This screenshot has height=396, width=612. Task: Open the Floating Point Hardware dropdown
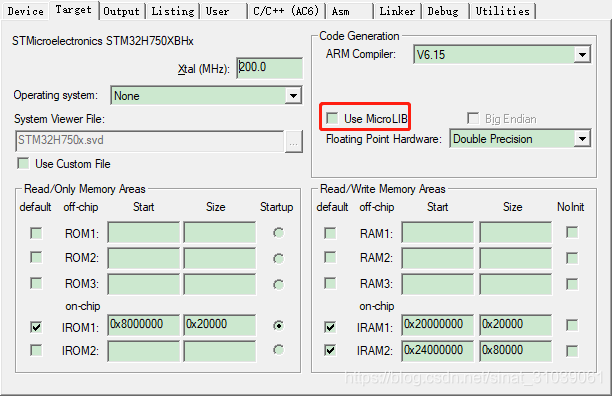click(520, 139)
